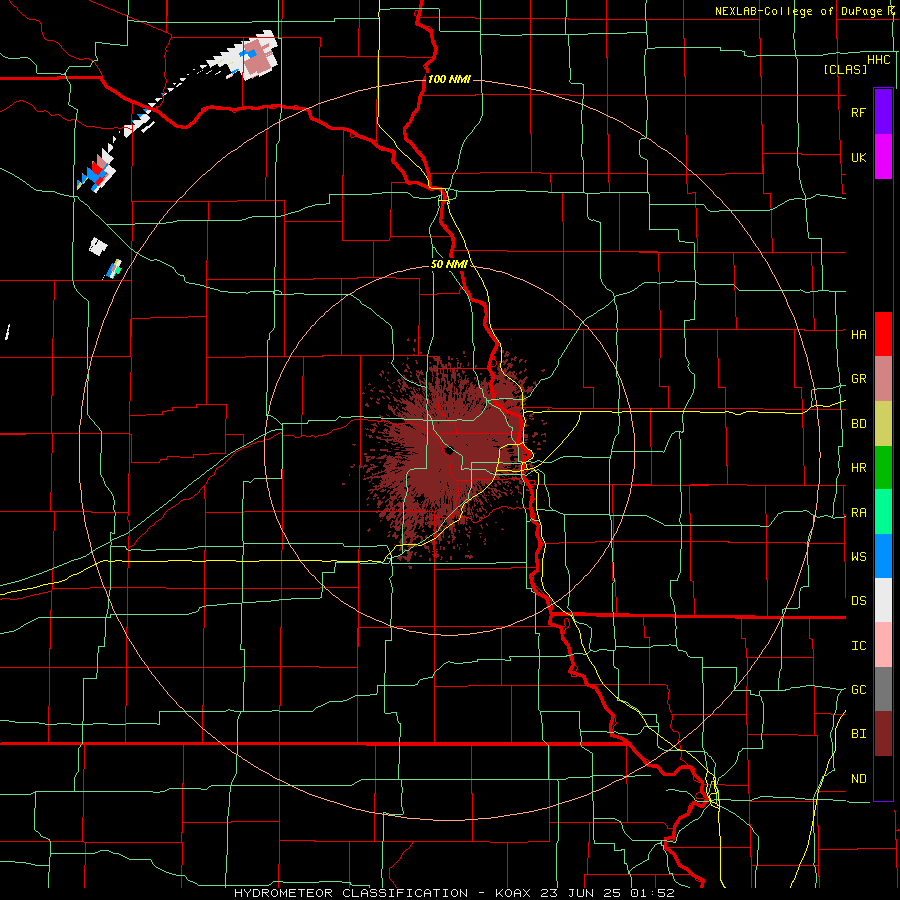Click the NEXLAB-College of DuPage credit text
Screen dimensions: 900x900
coord(798,11)
